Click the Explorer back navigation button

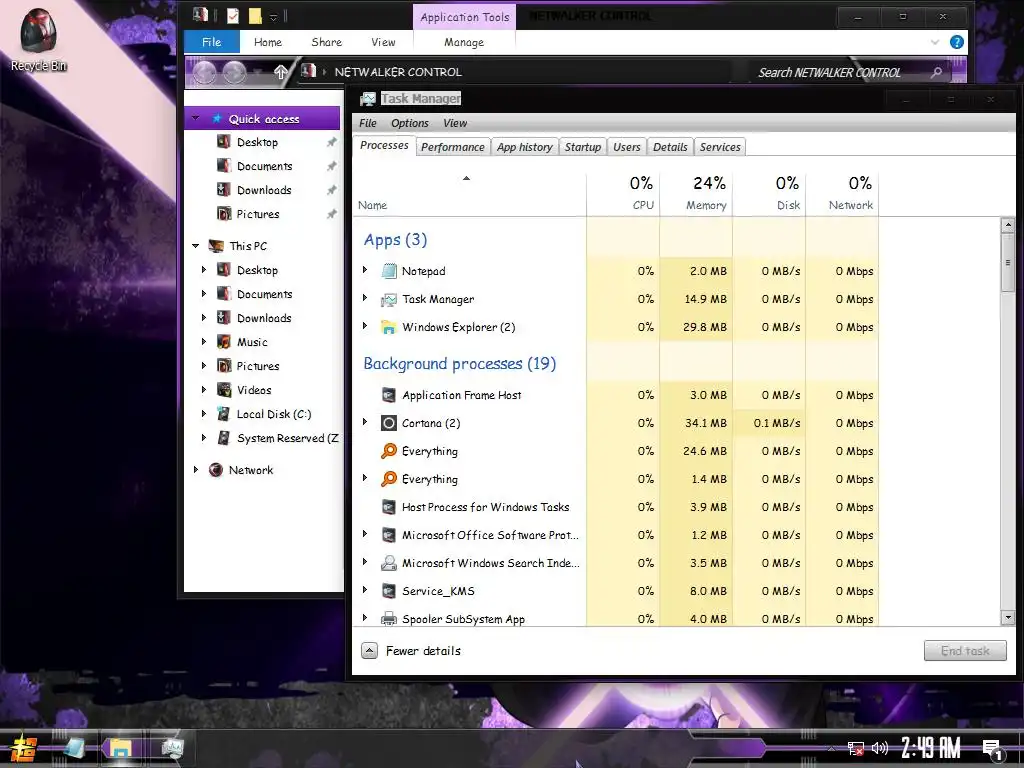coord(204,72)
